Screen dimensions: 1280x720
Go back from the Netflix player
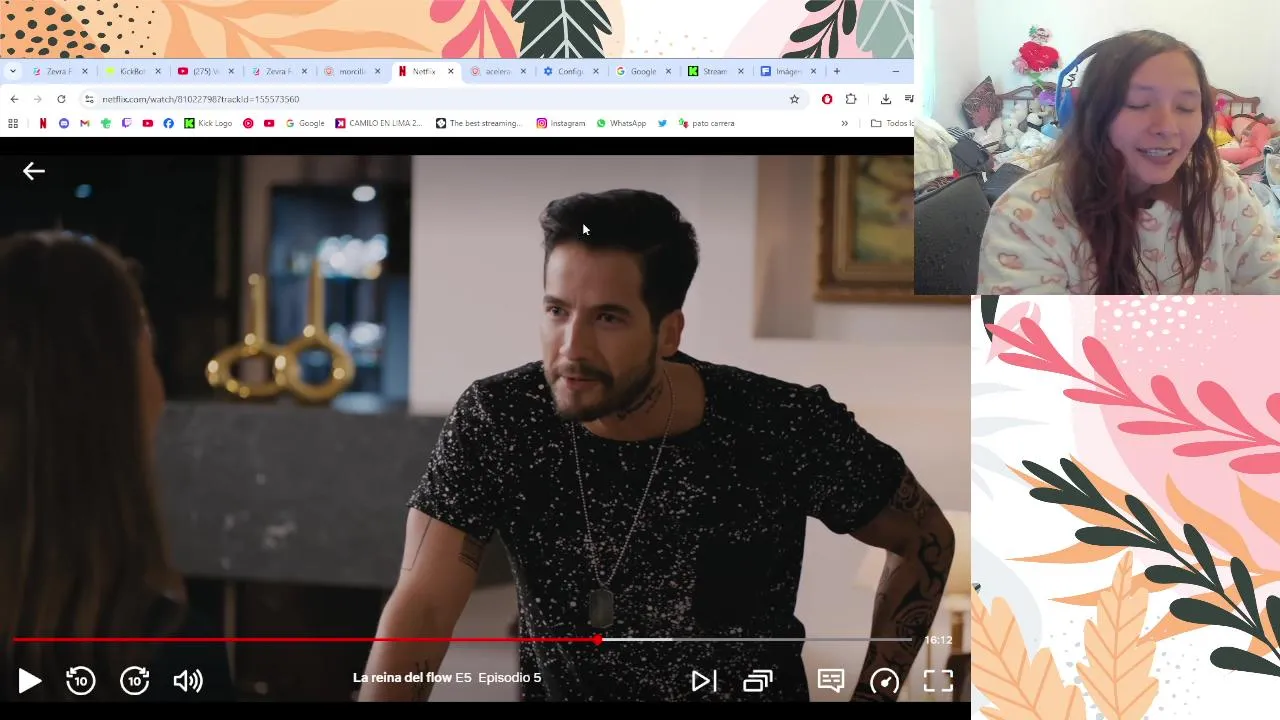34,171
